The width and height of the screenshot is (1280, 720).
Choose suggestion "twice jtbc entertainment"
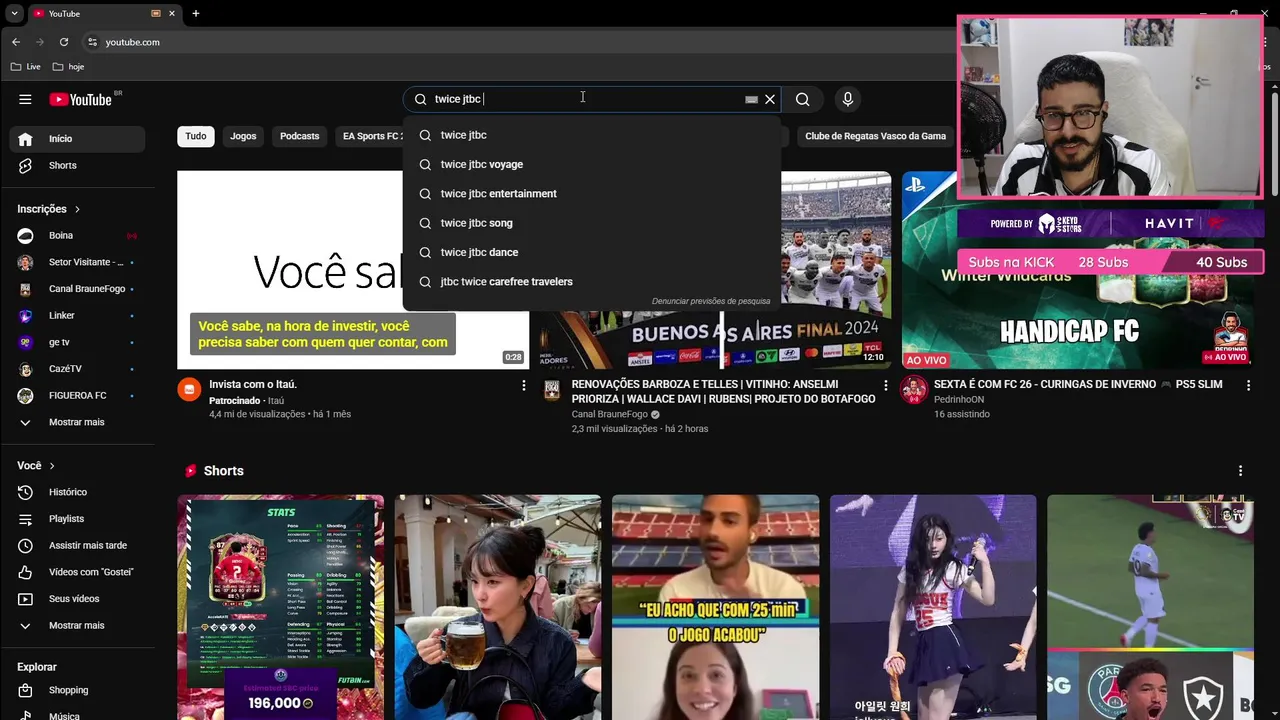pos(592,194)
